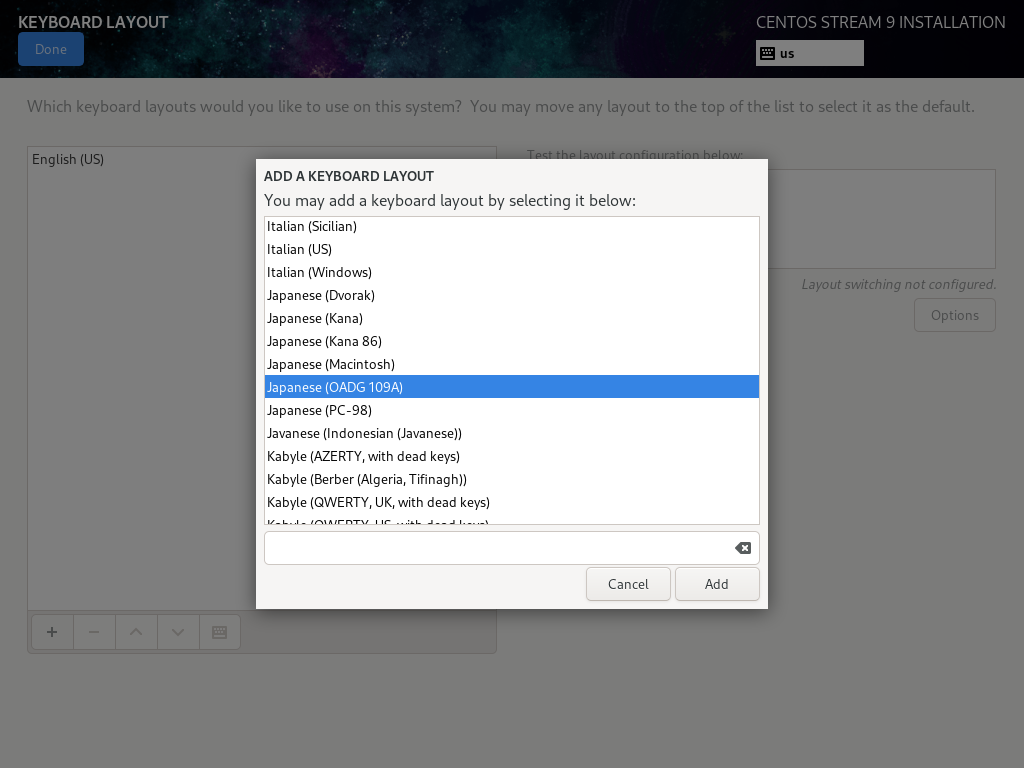This screenshot has height=768, width=1024.
Task: Click the keyboard preview icon button
Action: pyautogui.click(x=220, y=632)
